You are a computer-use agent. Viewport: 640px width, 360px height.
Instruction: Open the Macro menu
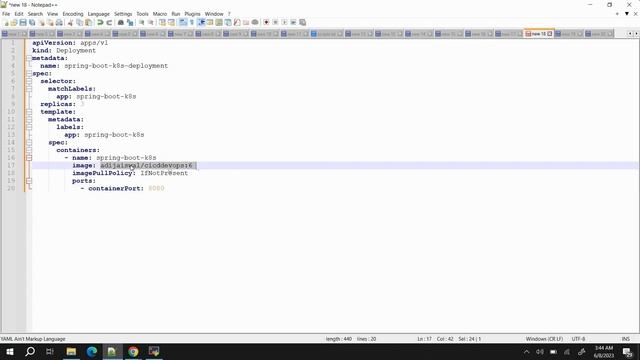coord(160,14)
